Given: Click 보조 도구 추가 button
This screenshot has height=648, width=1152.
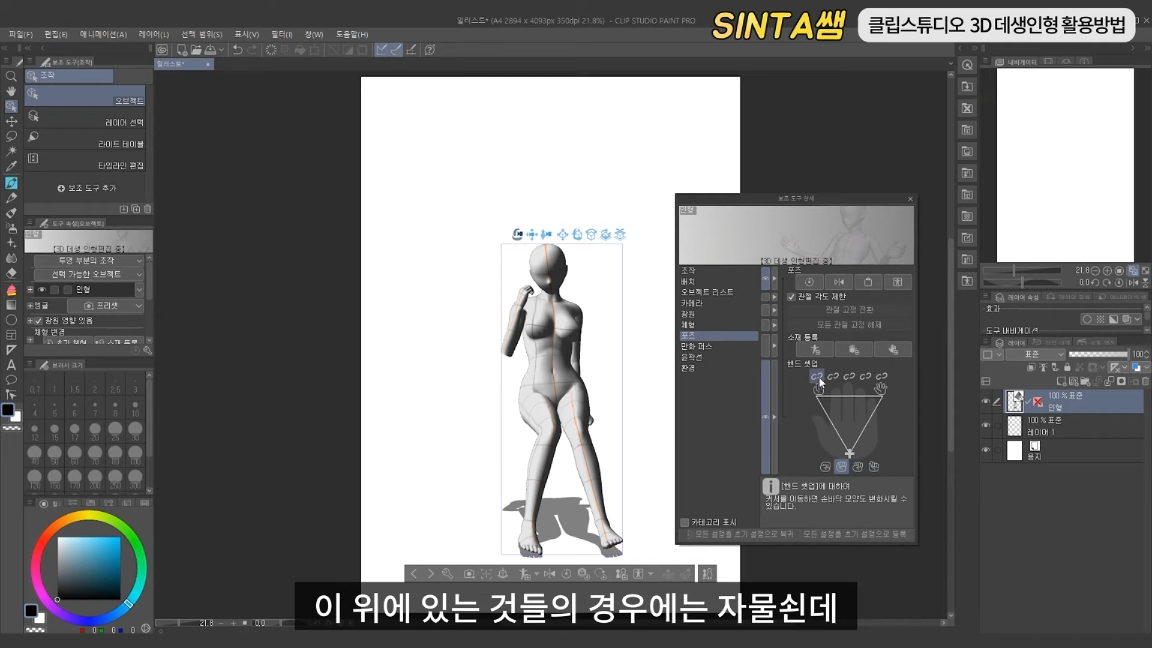Looking at the screenshot, I should click(x=87, y=188).
